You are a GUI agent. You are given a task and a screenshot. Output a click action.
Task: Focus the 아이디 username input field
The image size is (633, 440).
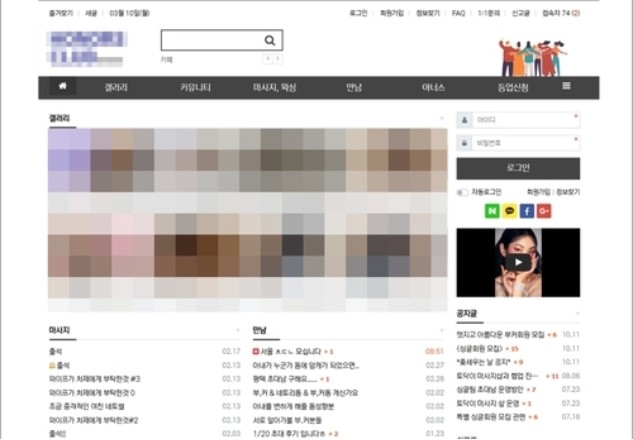click(526, 120)
